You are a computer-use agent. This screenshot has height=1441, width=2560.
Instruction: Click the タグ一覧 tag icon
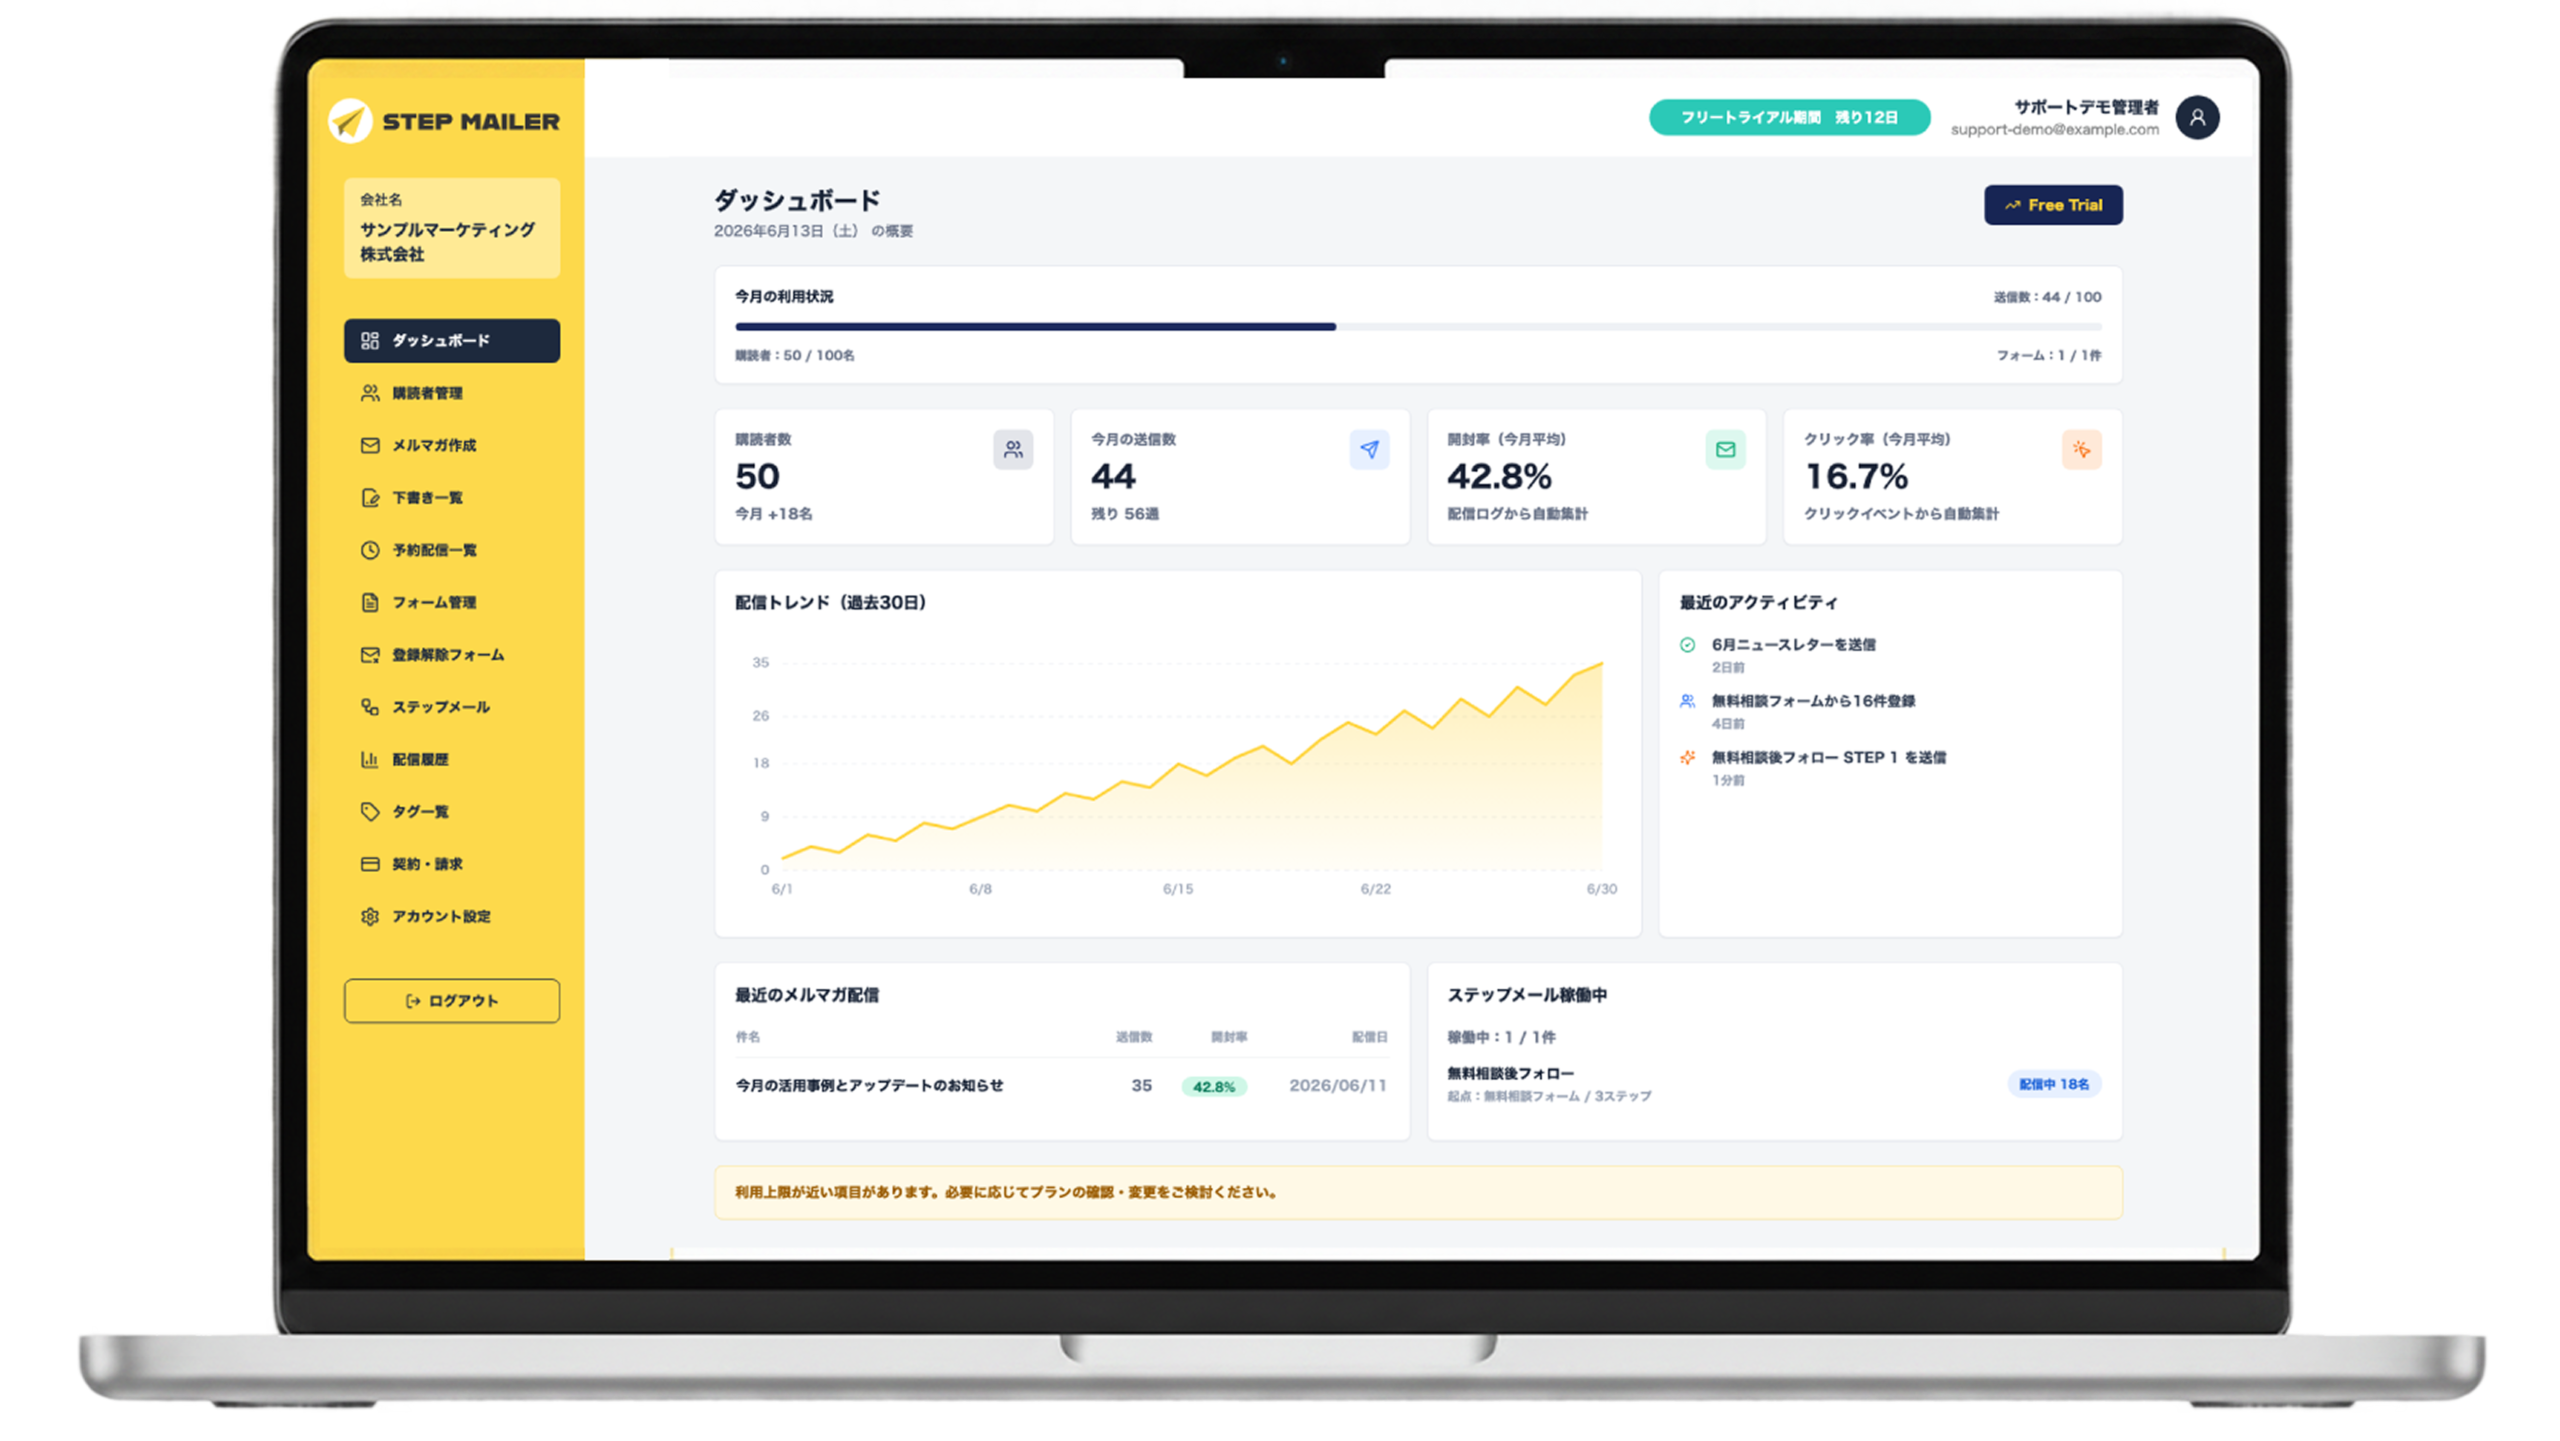[x=370, y=811]
